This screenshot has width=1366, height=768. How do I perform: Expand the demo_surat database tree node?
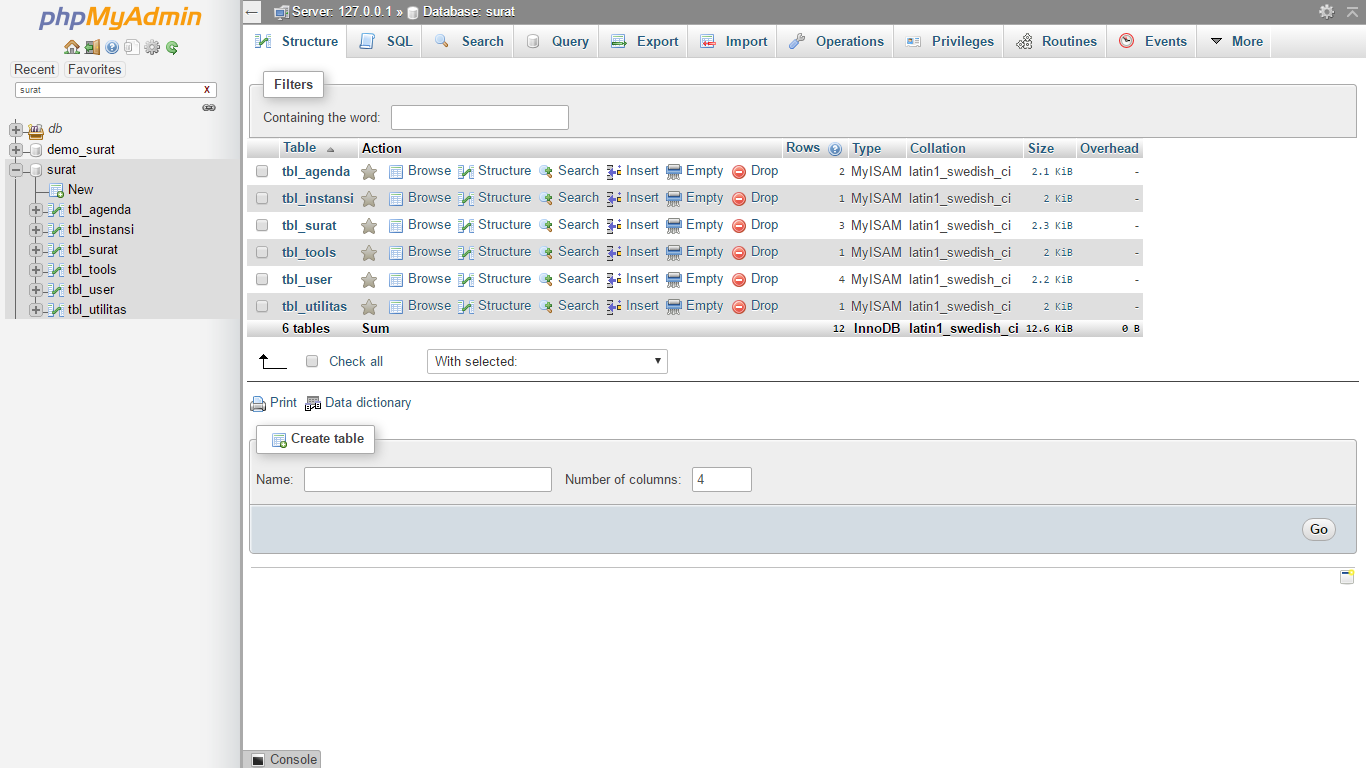click(x=16, y=150)
